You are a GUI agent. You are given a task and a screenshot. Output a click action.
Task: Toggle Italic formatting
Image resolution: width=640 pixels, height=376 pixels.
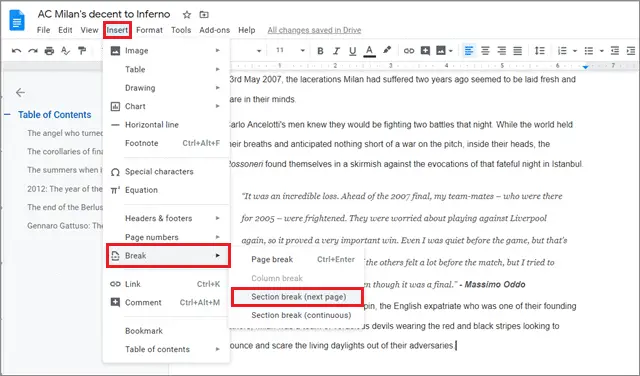click(x=336, y=51)
